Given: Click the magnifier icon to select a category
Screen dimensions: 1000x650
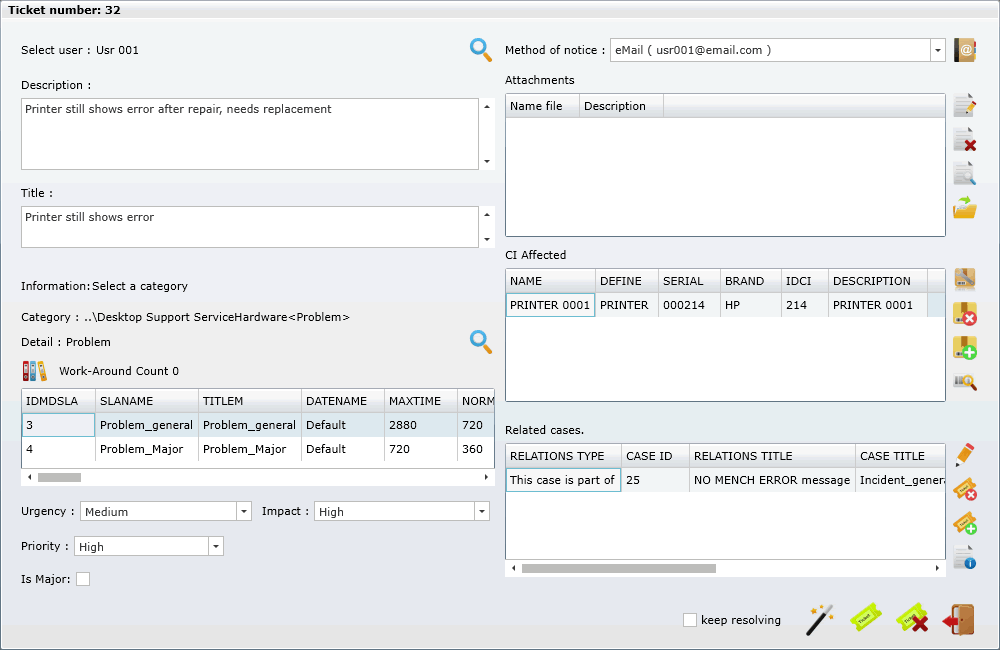Looking at the screenshot, I should click(x=480, y=342).
